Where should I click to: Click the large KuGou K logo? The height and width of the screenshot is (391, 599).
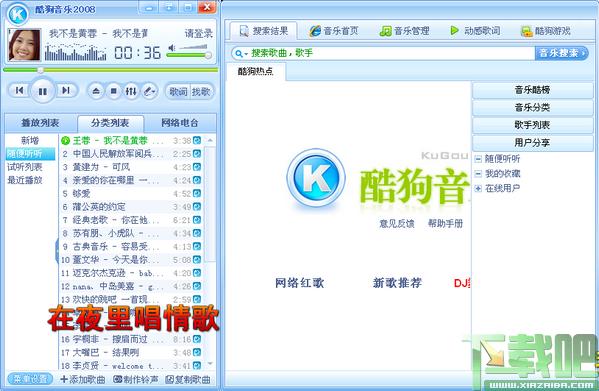(316, 179)
